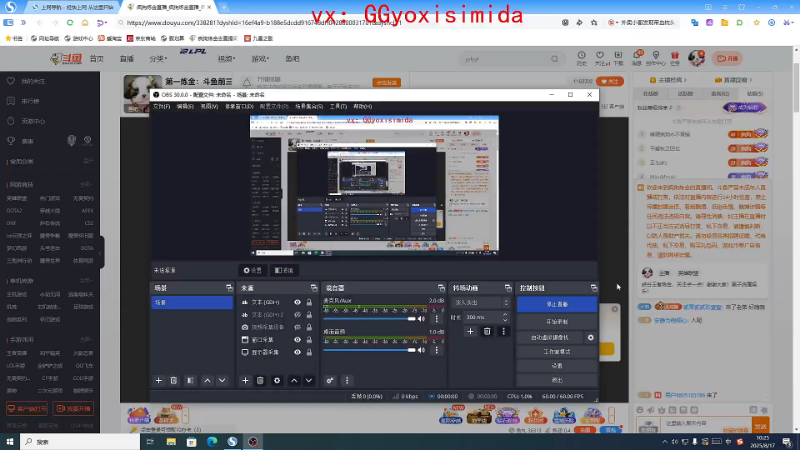Toggle visibility of the video capture device source
The height and width of the screenshot is (450, 800).
pos(297,327)
